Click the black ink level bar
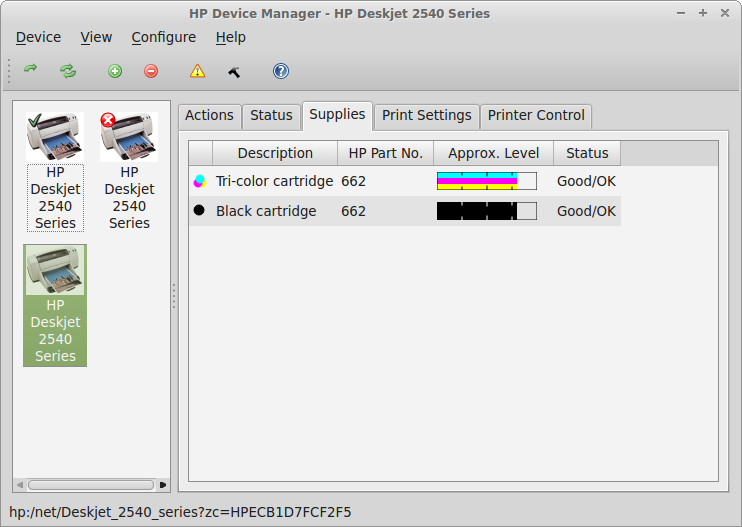Image resolution: width=742 pixels, height=527 pixels. [x=487, y=211]
